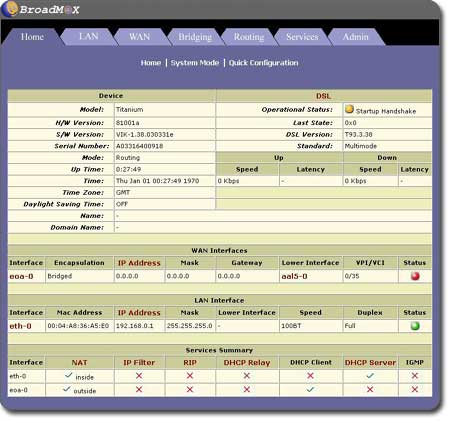This screenshot has width=450, height=421.
Task: Select the Services tab
Action: coord(302,37)
